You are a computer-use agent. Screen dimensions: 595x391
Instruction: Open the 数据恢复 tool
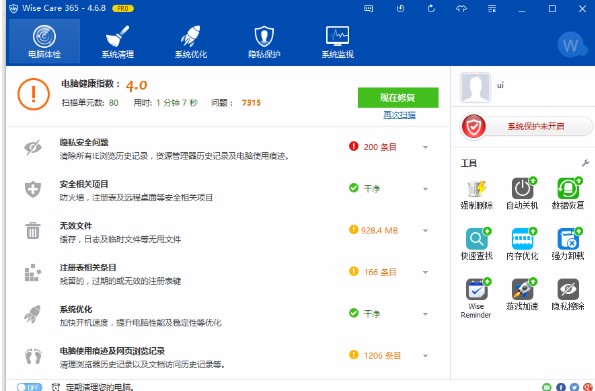tap(568, 194)
